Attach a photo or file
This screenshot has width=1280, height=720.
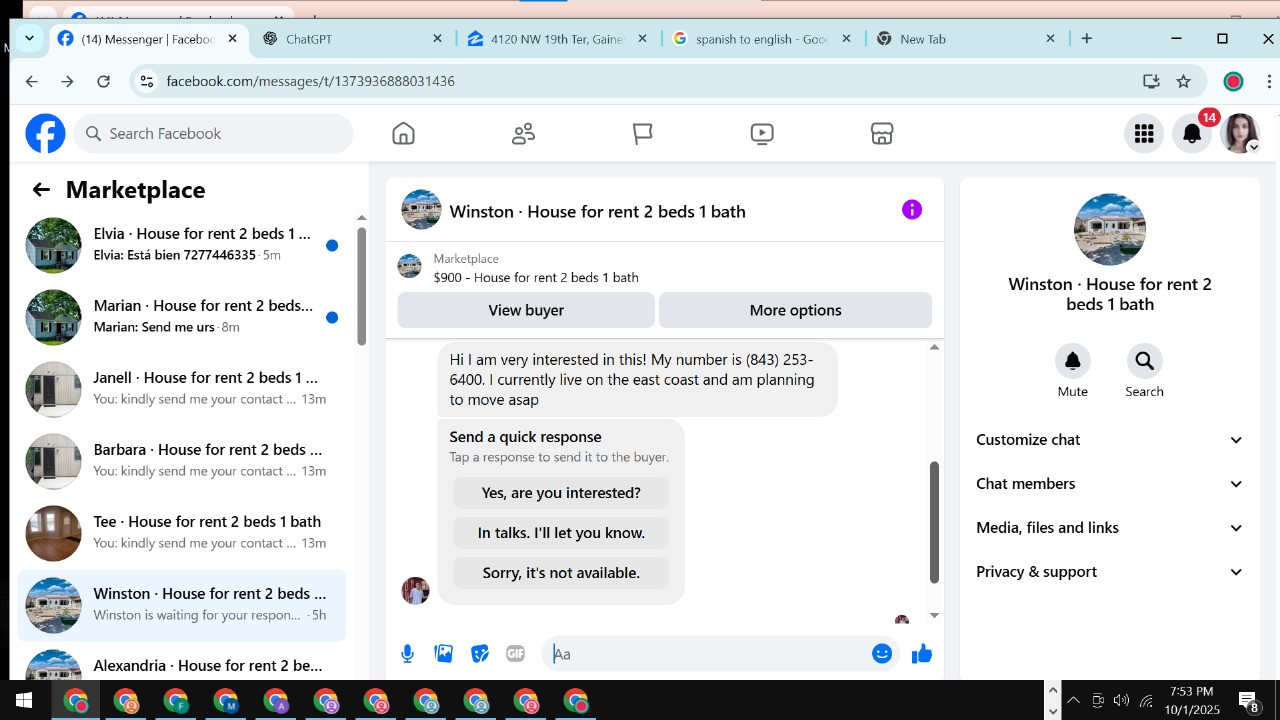[x=444, y=654]
